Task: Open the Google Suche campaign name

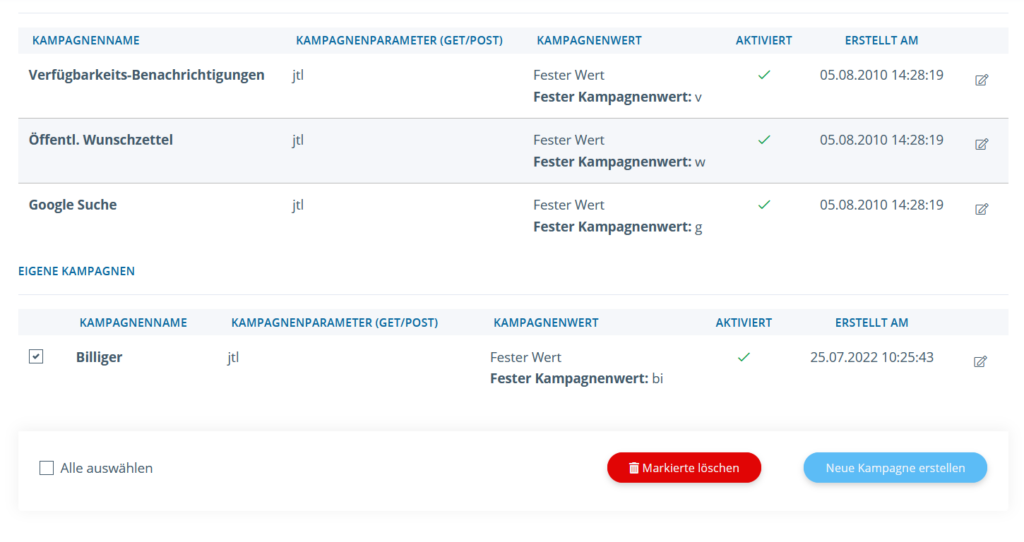Action: pos(72,205)
